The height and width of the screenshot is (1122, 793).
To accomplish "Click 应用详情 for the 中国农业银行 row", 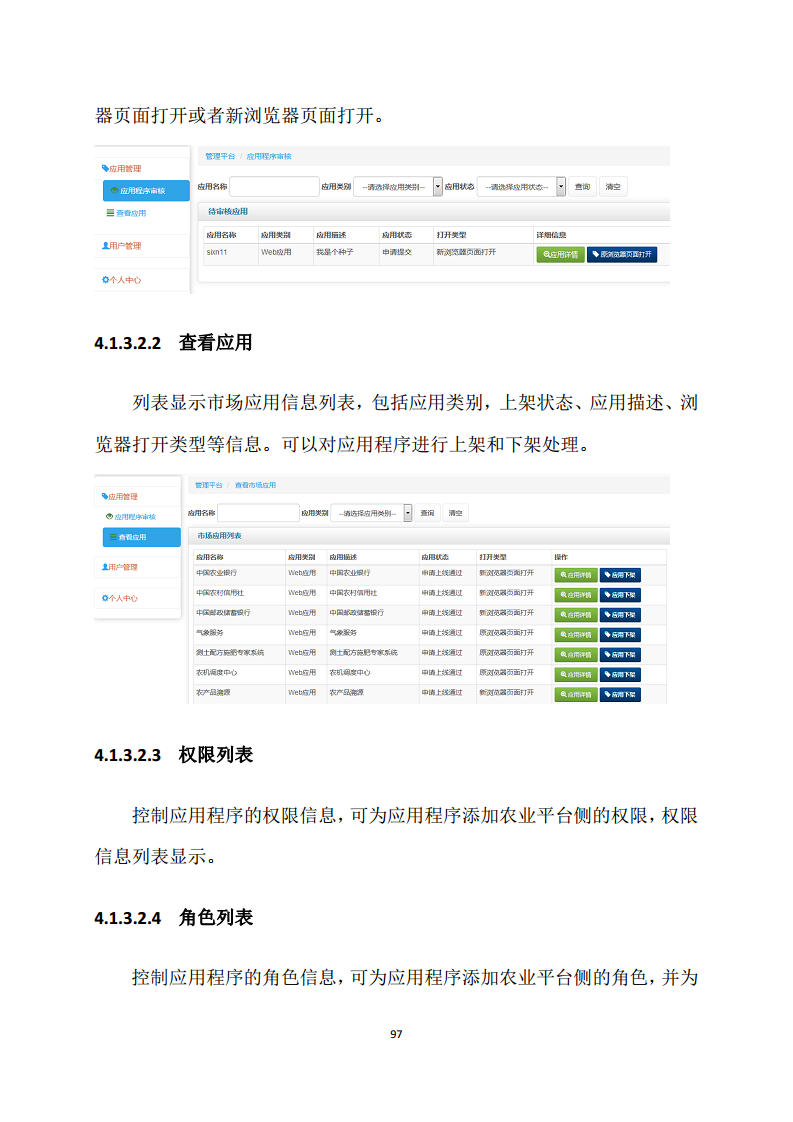I will pos(576,575).
